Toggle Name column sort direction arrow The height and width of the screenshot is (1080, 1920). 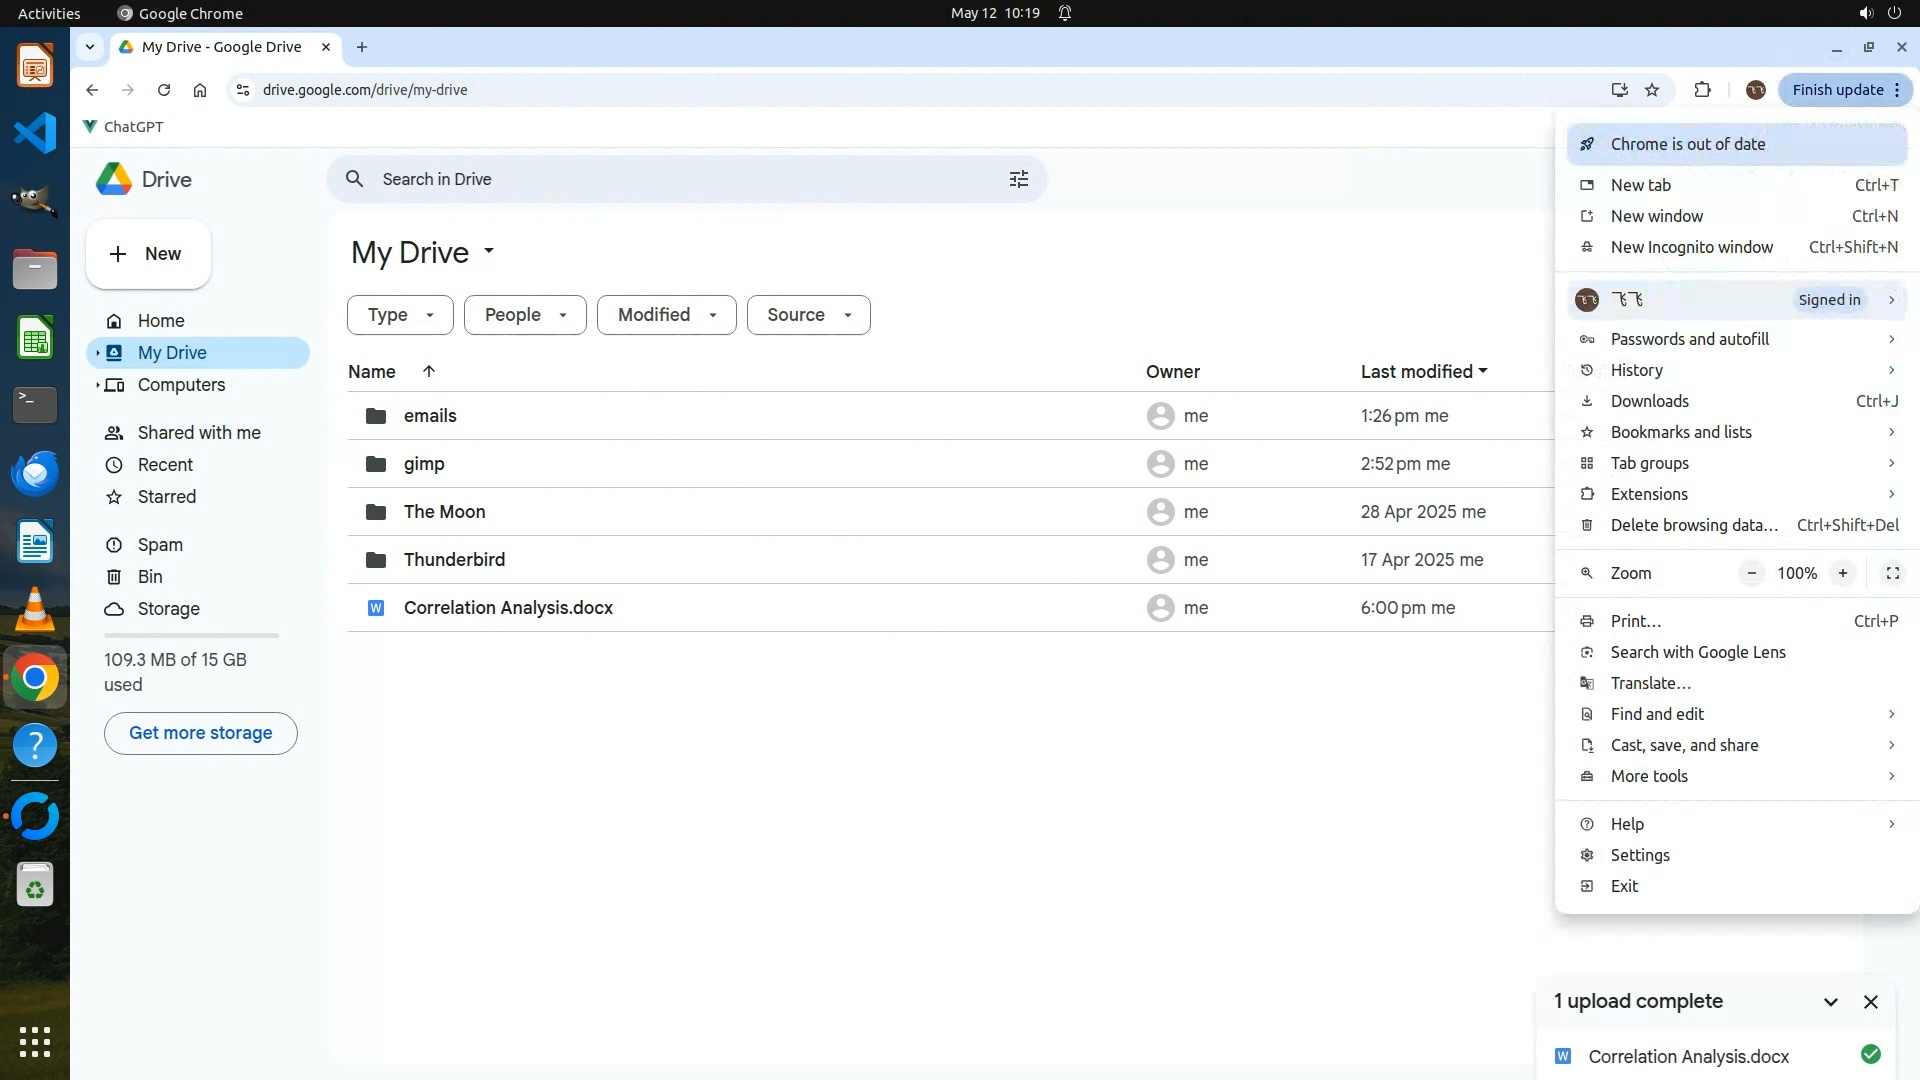[x=429, y=371]
